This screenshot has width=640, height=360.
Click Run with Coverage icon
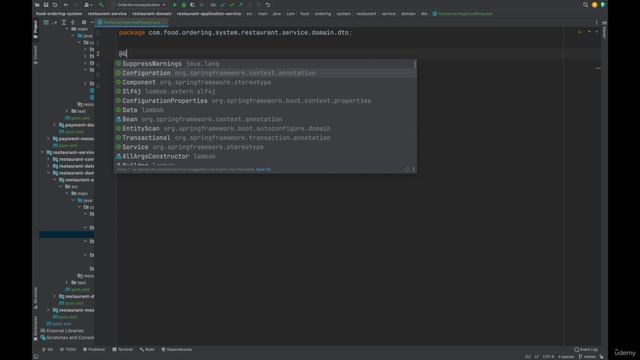[193, 5]
